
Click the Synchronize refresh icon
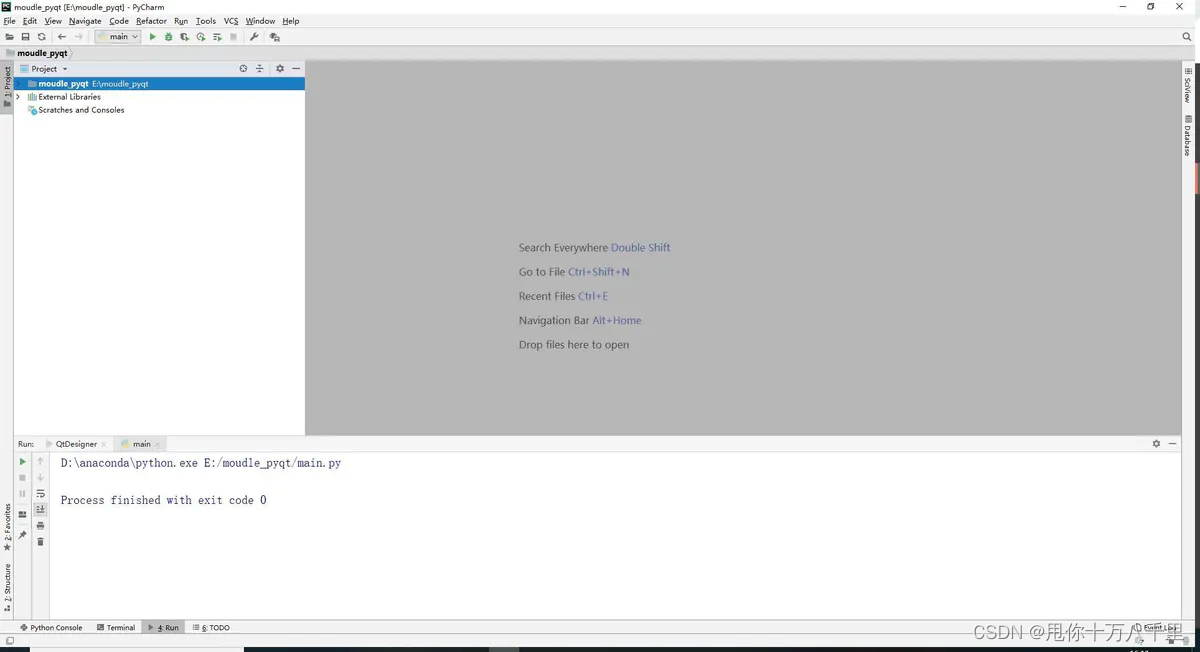click(x=41, y=37)
